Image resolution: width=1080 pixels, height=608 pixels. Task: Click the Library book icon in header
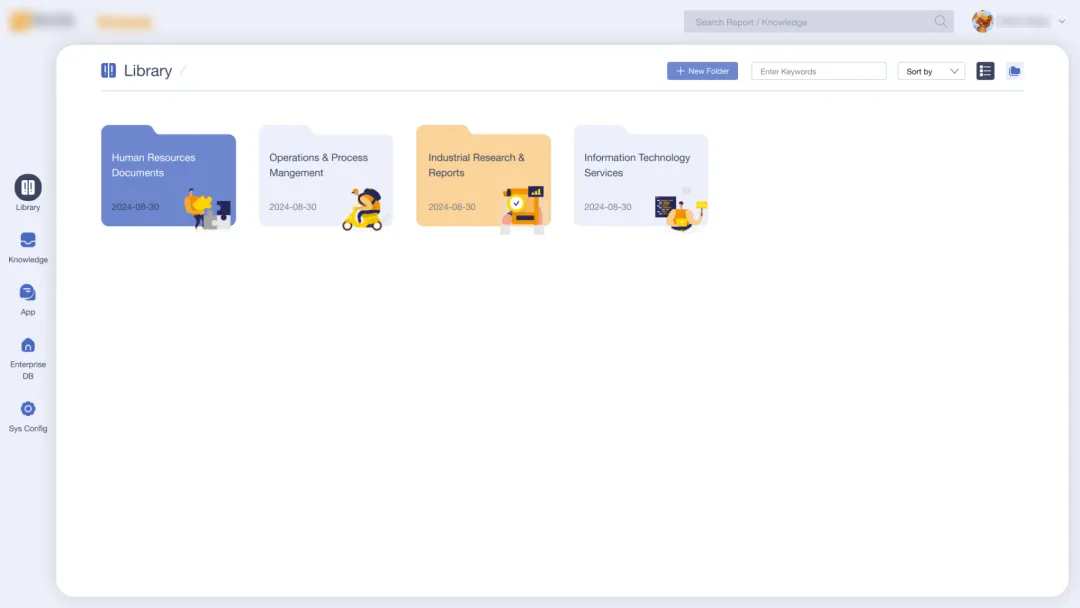109,71
